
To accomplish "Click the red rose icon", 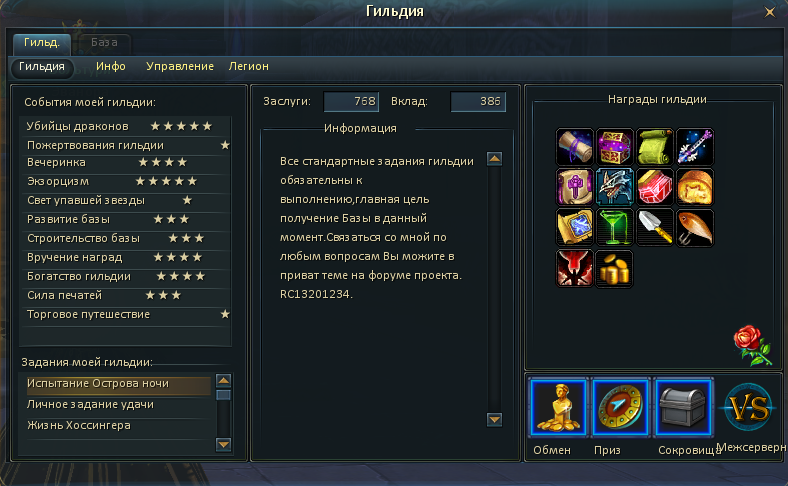I will [x=752, y=345].
